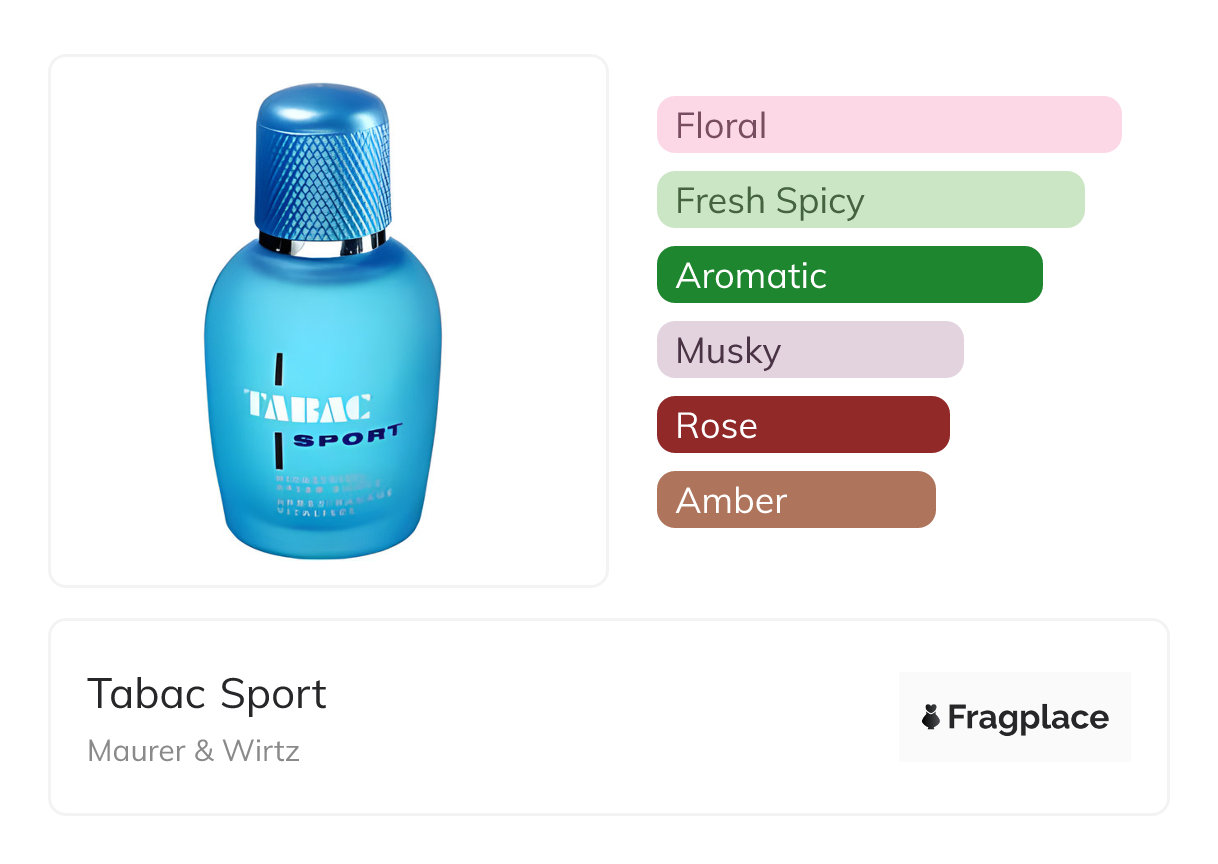
Task: Click the dark blue SPORT text on the bottle
Action: (347, 438)
